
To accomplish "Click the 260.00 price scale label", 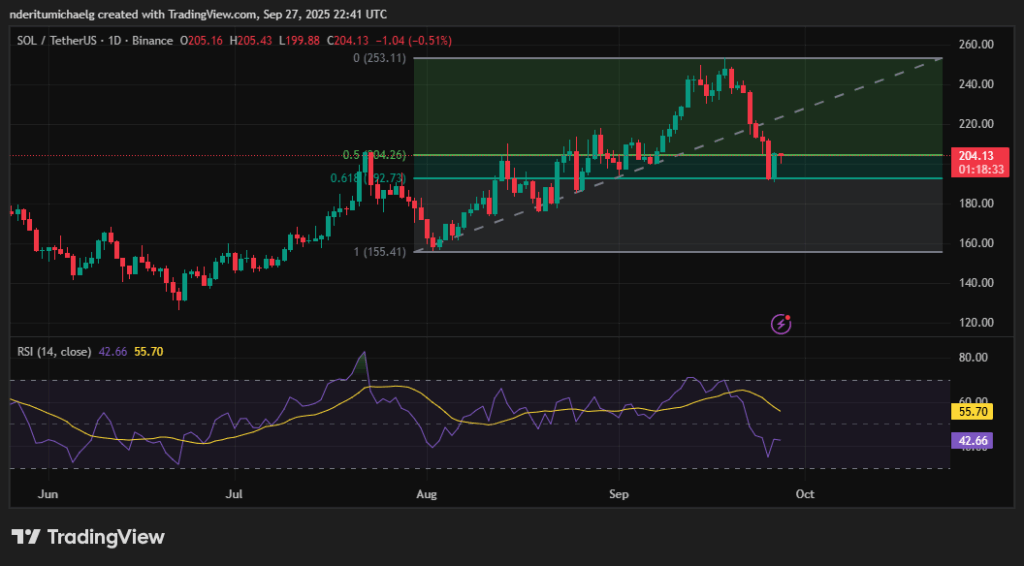I will coord(975,45).
